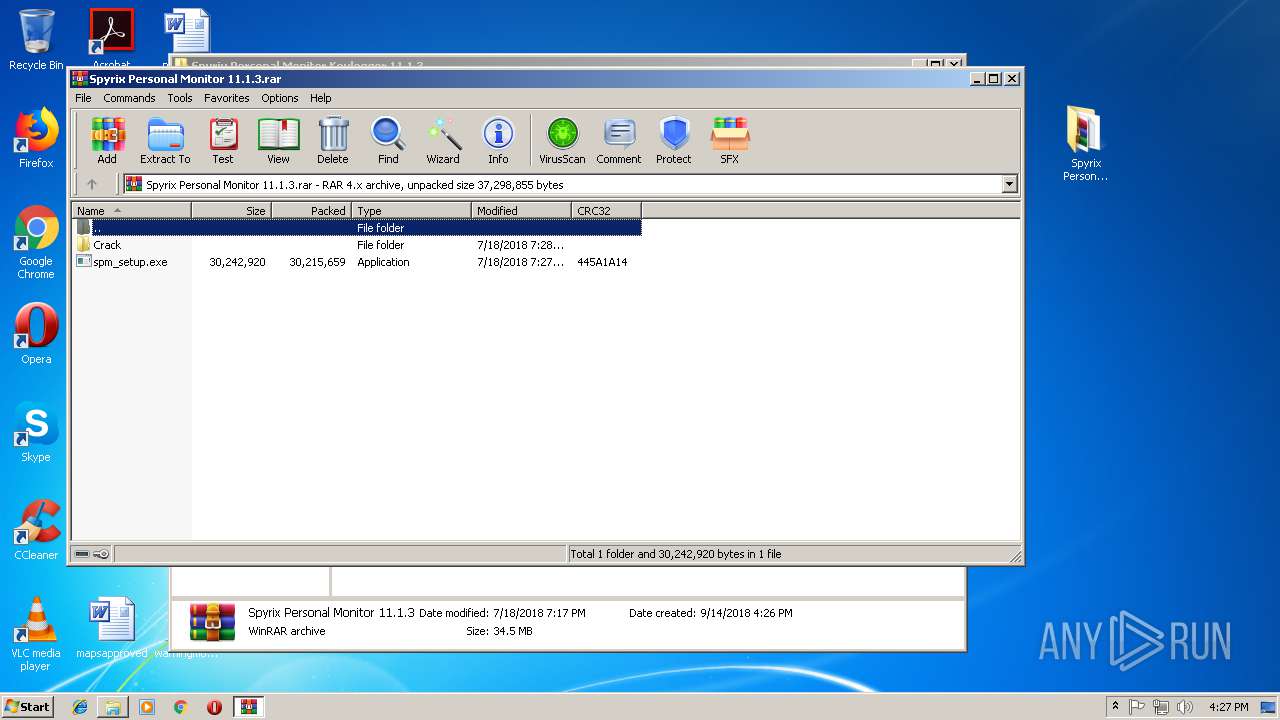Click packed size 30,215,659
Viewport: 1280px width, 720px height.
click(317, 262)
